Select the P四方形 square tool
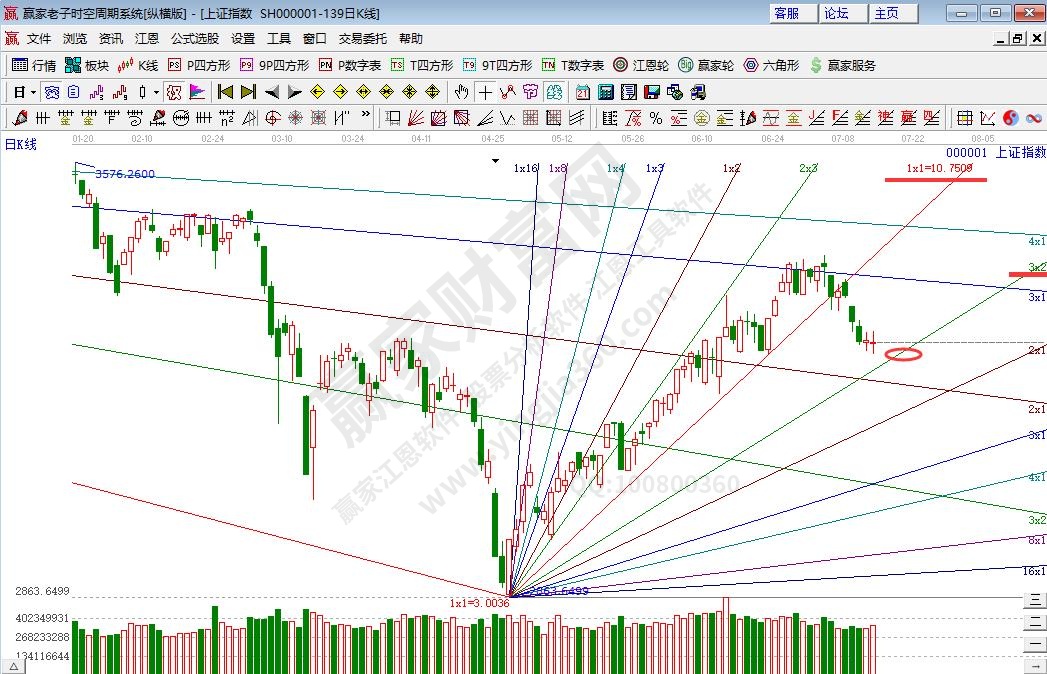The width and height of the screenshot is (1047, 674). coord(199,65)
